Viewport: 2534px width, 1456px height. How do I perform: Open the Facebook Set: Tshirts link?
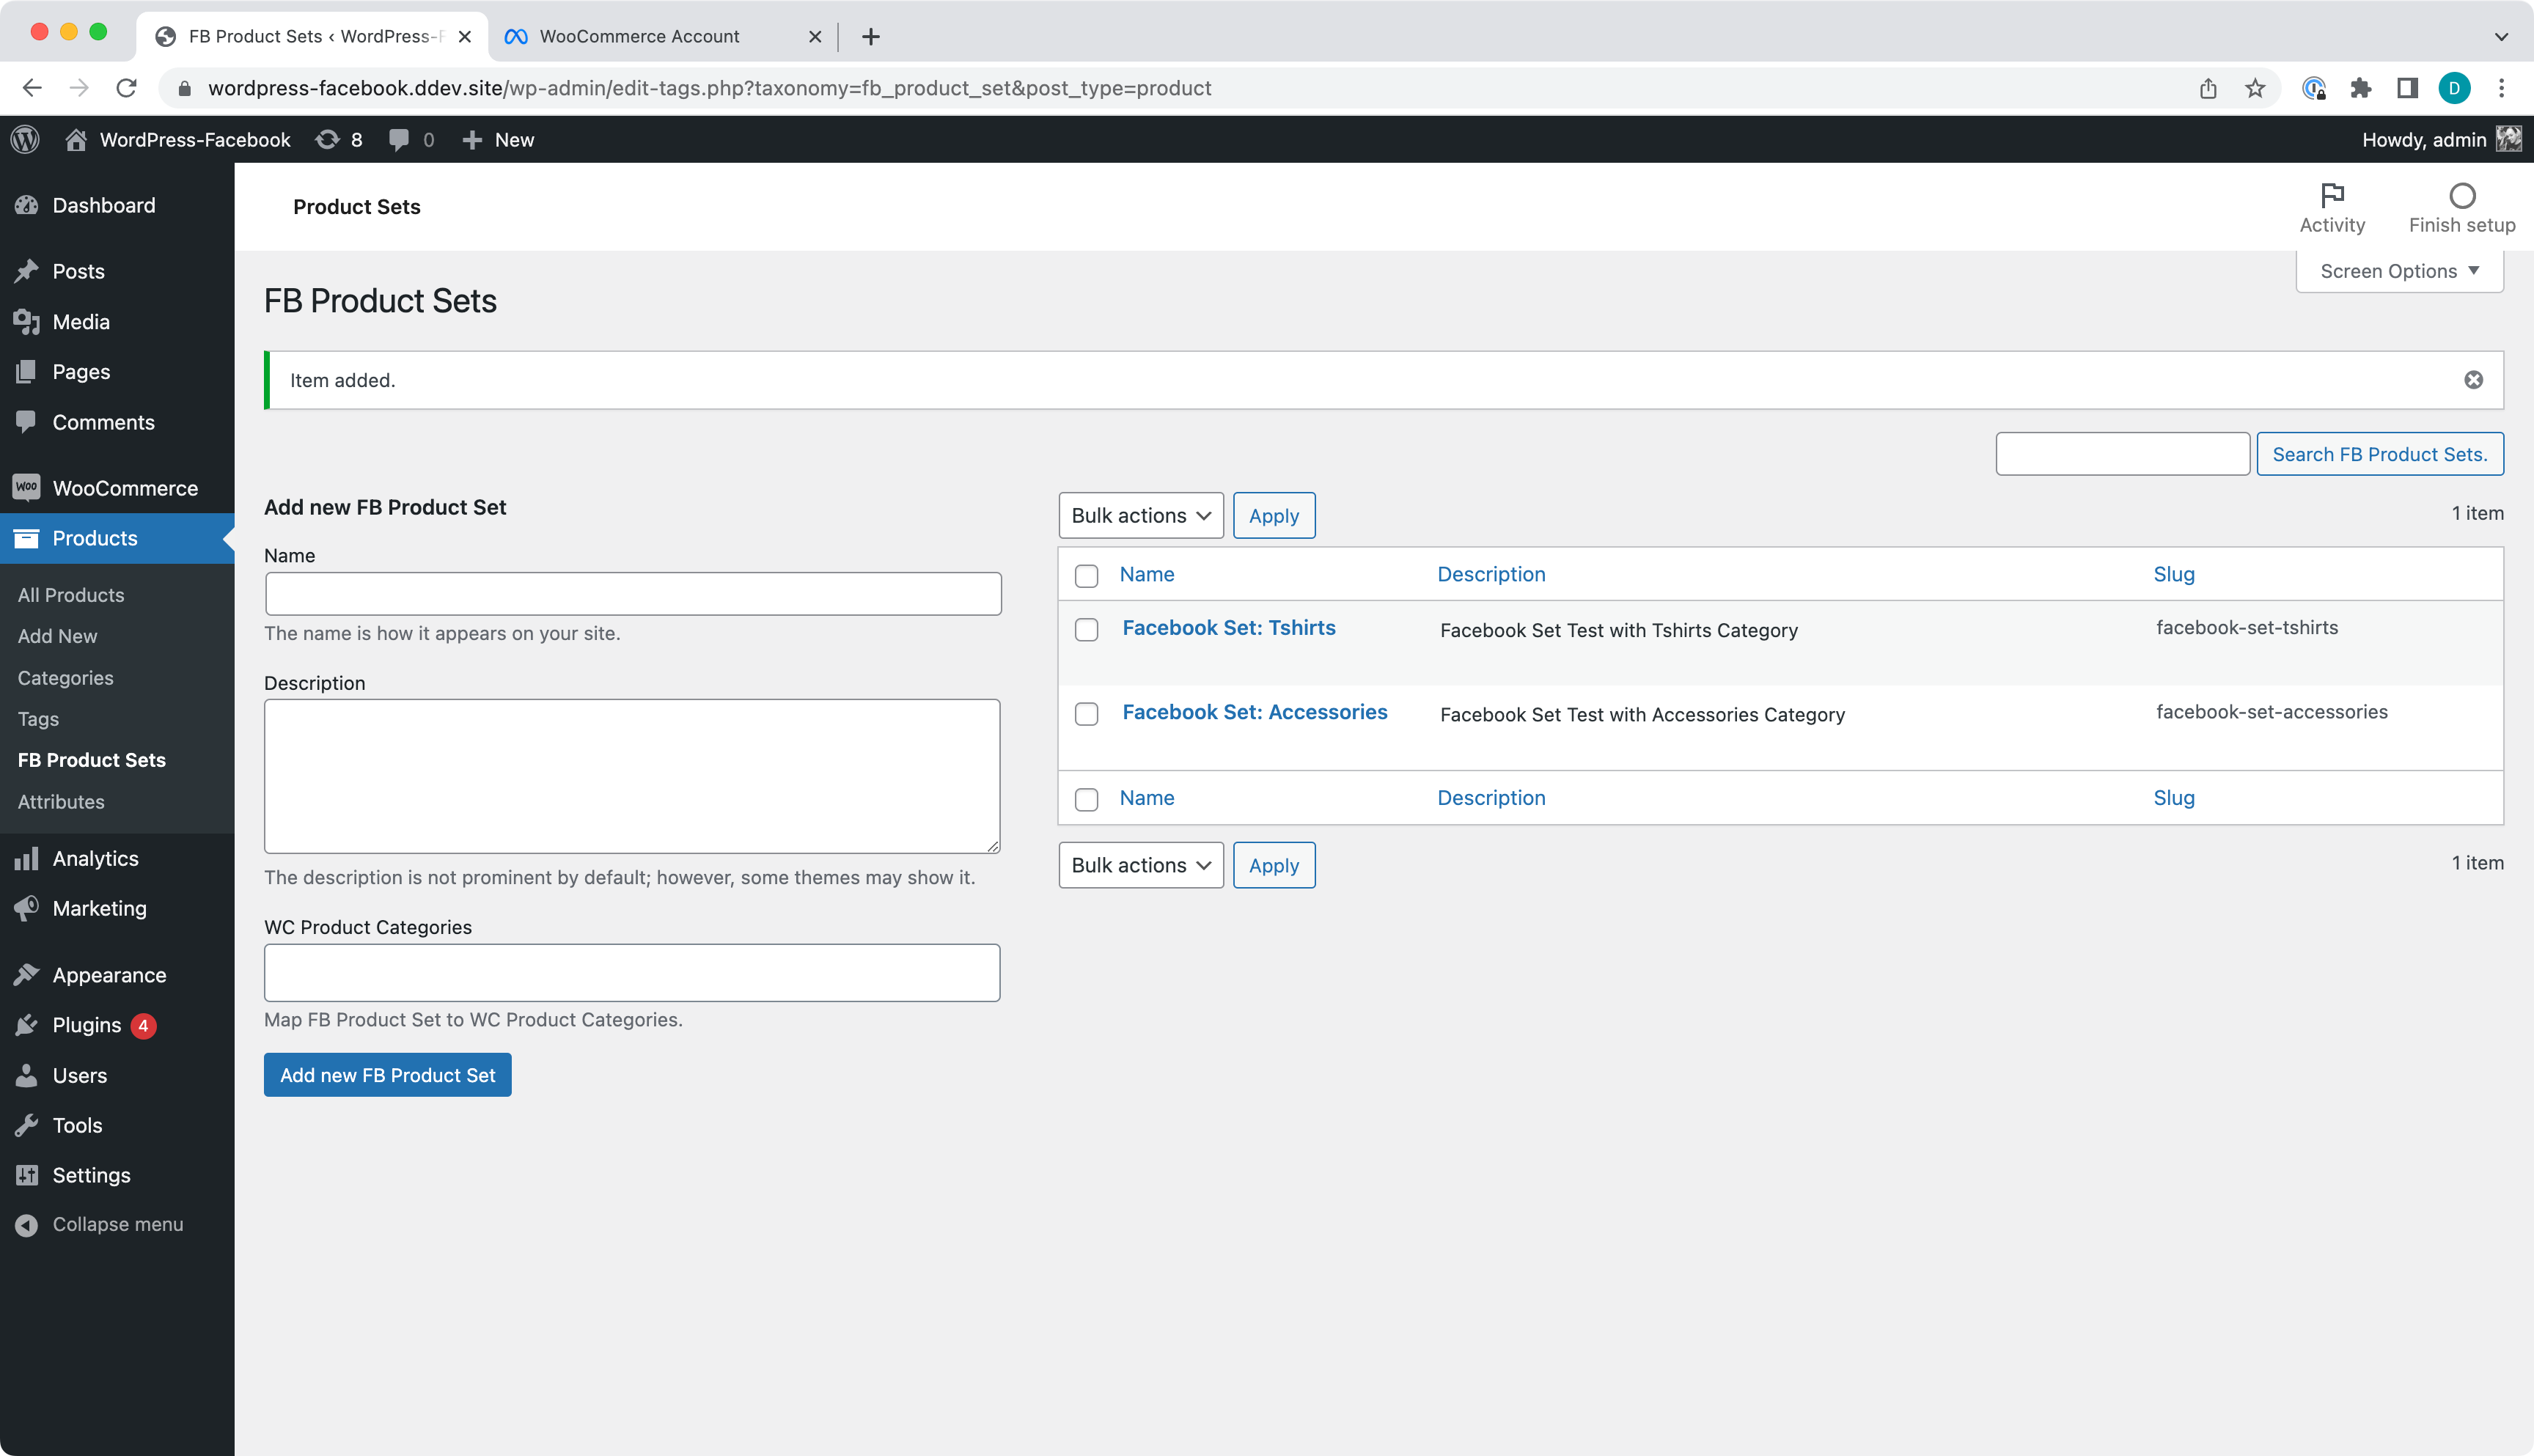coord(1229,628)
